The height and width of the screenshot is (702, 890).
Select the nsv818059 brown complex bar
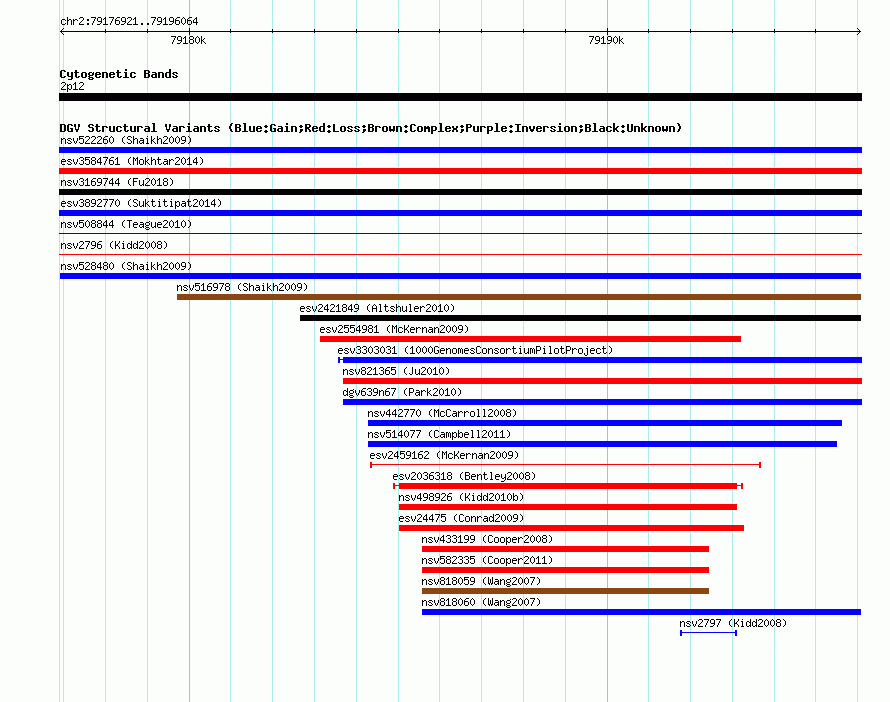click(x=565, y=591)
